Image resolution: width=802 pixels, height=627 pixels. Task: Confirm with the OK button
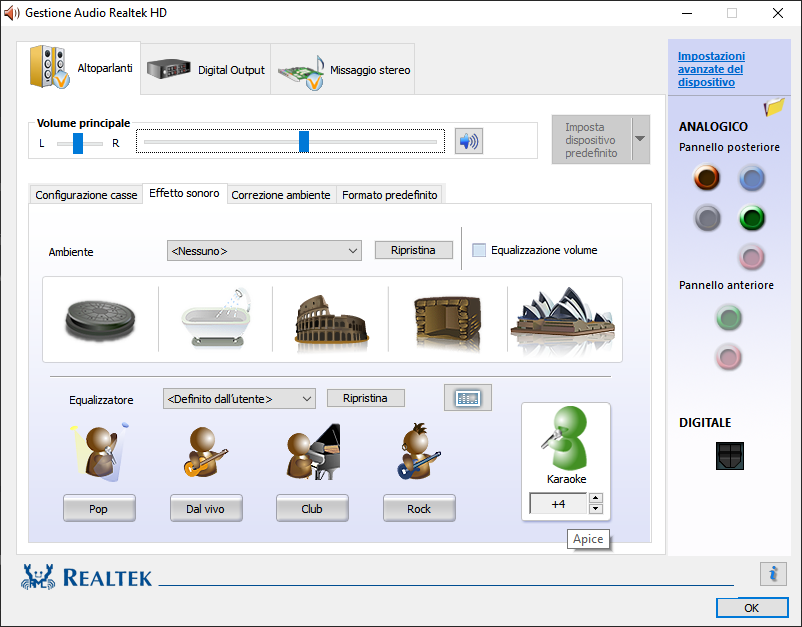click(752, 608)
